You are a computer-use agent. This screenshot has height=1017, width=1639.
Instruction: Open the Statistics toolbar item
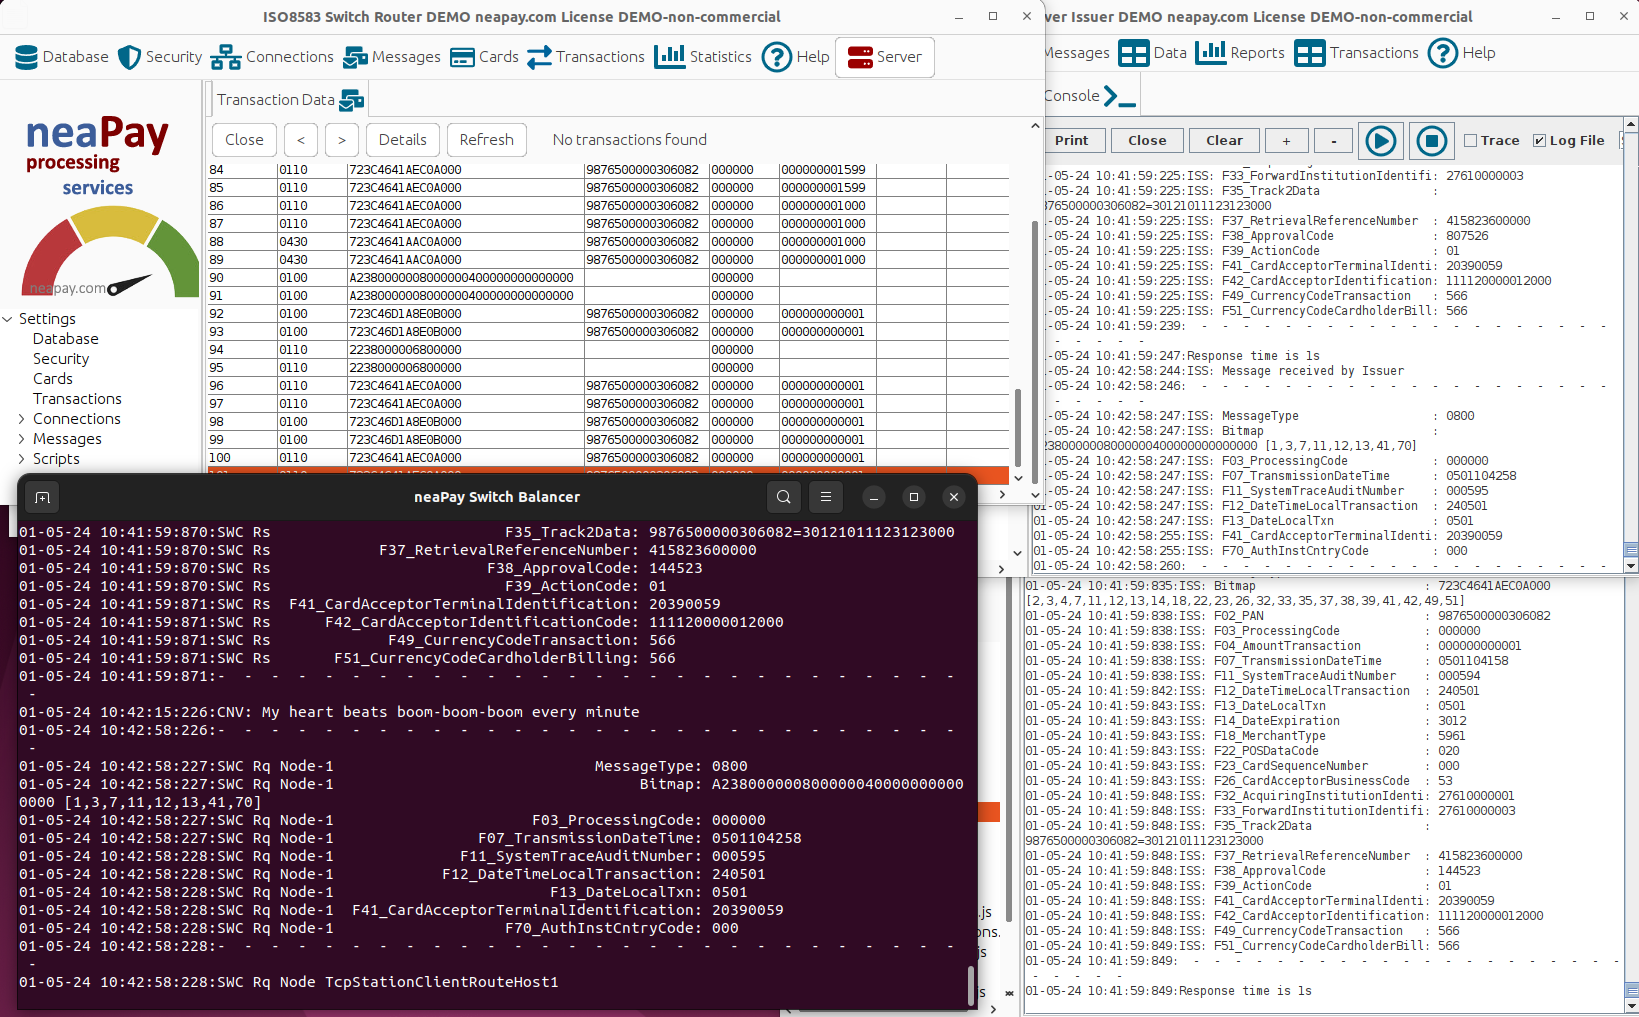pyautogui.click(x=703, y=57)
